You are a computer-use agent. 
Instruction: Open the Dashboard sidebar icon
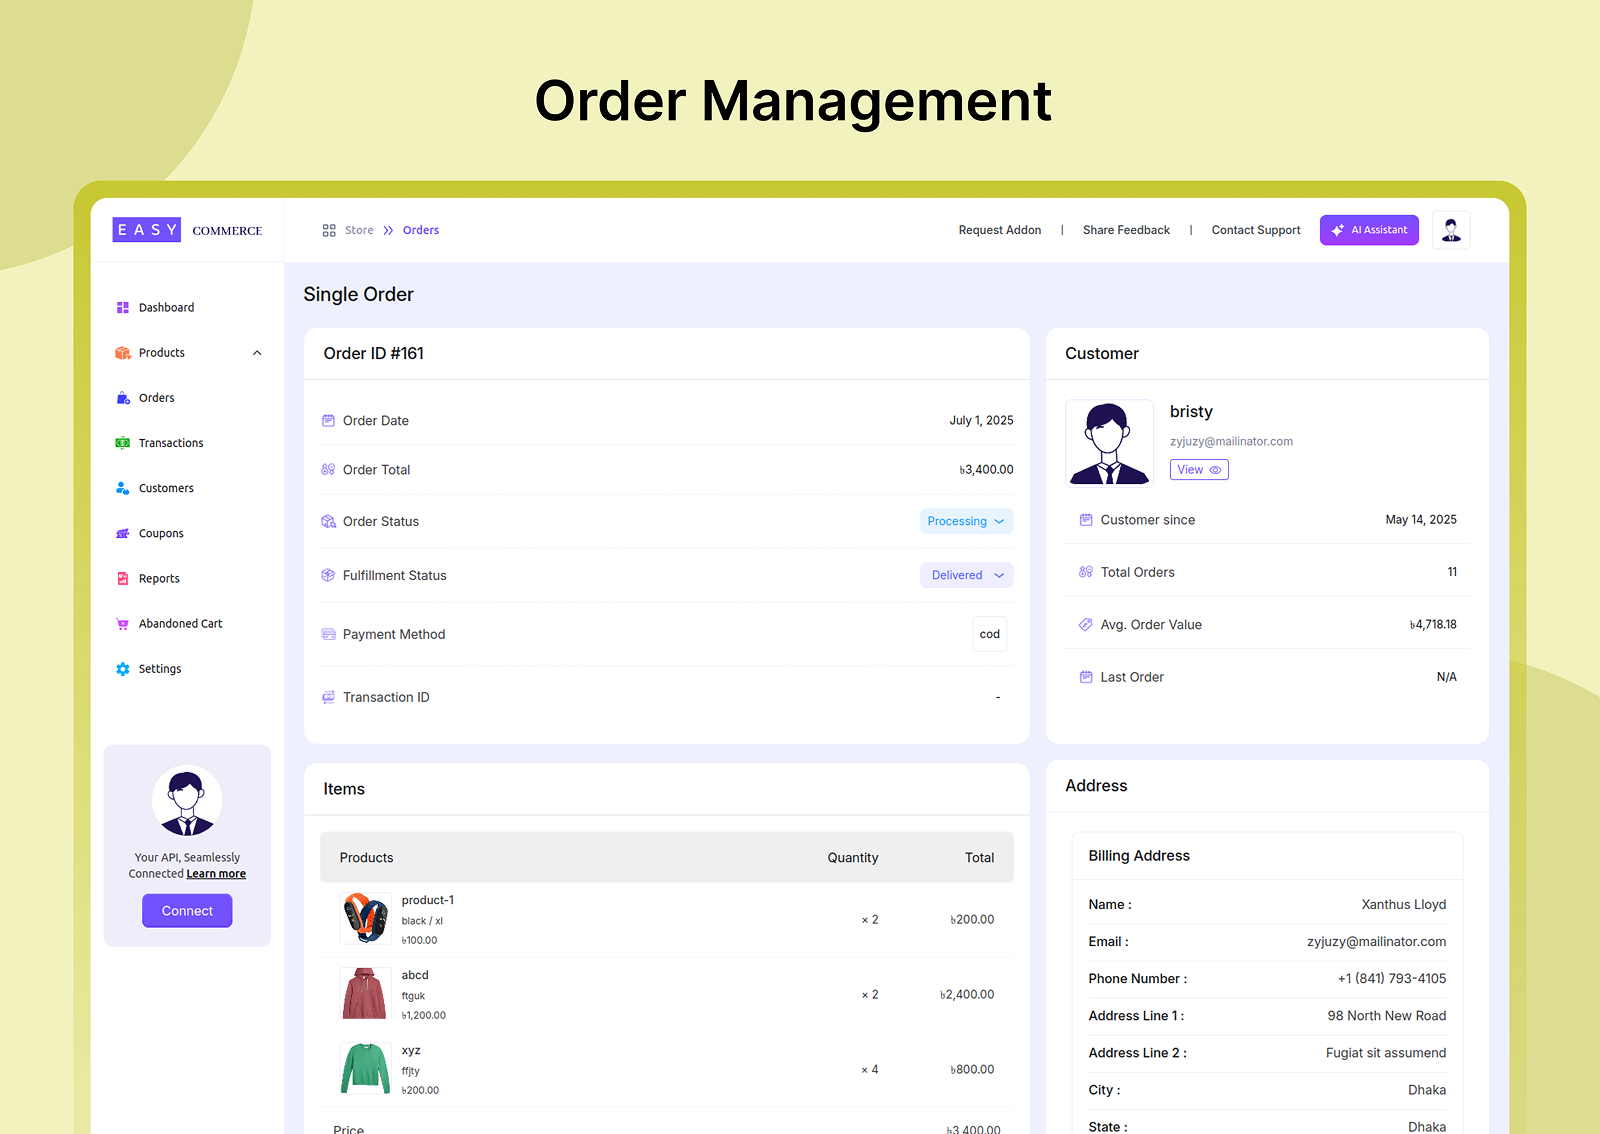point(123,308)
